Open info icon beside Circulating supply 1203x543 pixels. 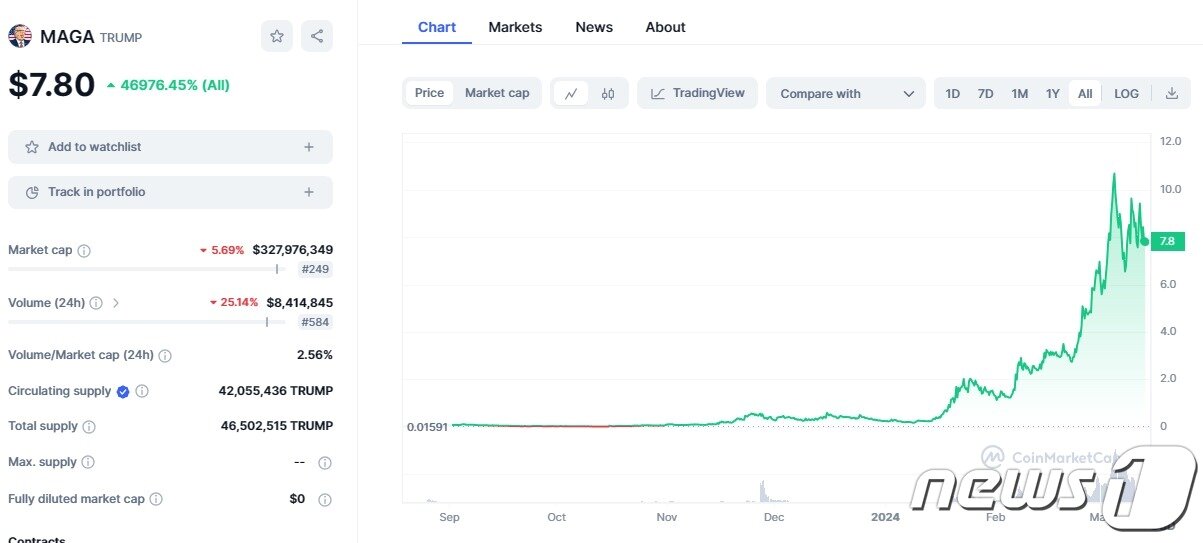pos(142,392)
